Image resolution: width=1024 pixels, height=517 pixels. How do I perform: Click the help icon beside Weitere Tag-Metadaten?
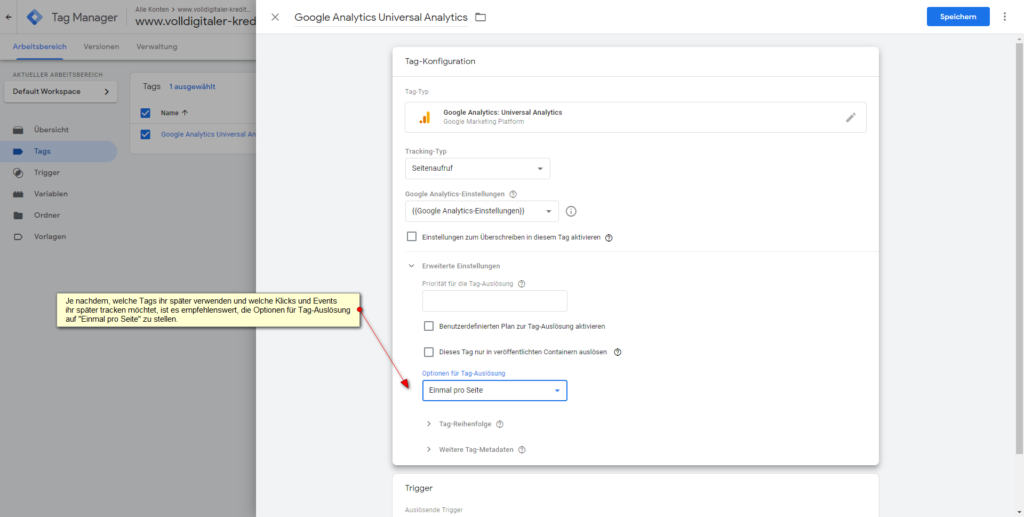click(x=522, y=450)
